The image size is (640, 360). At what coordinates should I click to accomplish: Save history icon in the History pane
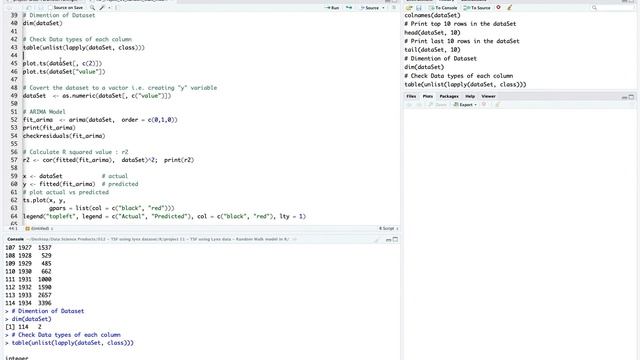pos(419,8)
